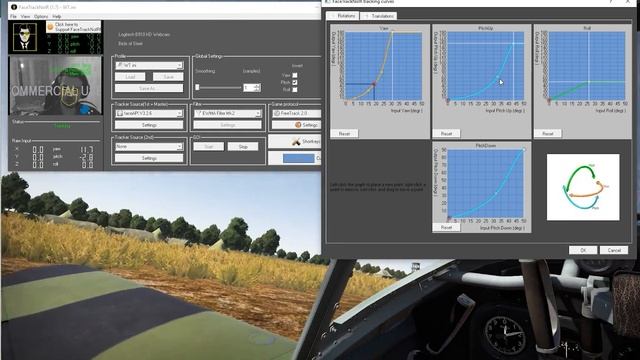Click the top-right point on PitchDown curve
This screenshot has width=640, height=360.
coord(524,150)
